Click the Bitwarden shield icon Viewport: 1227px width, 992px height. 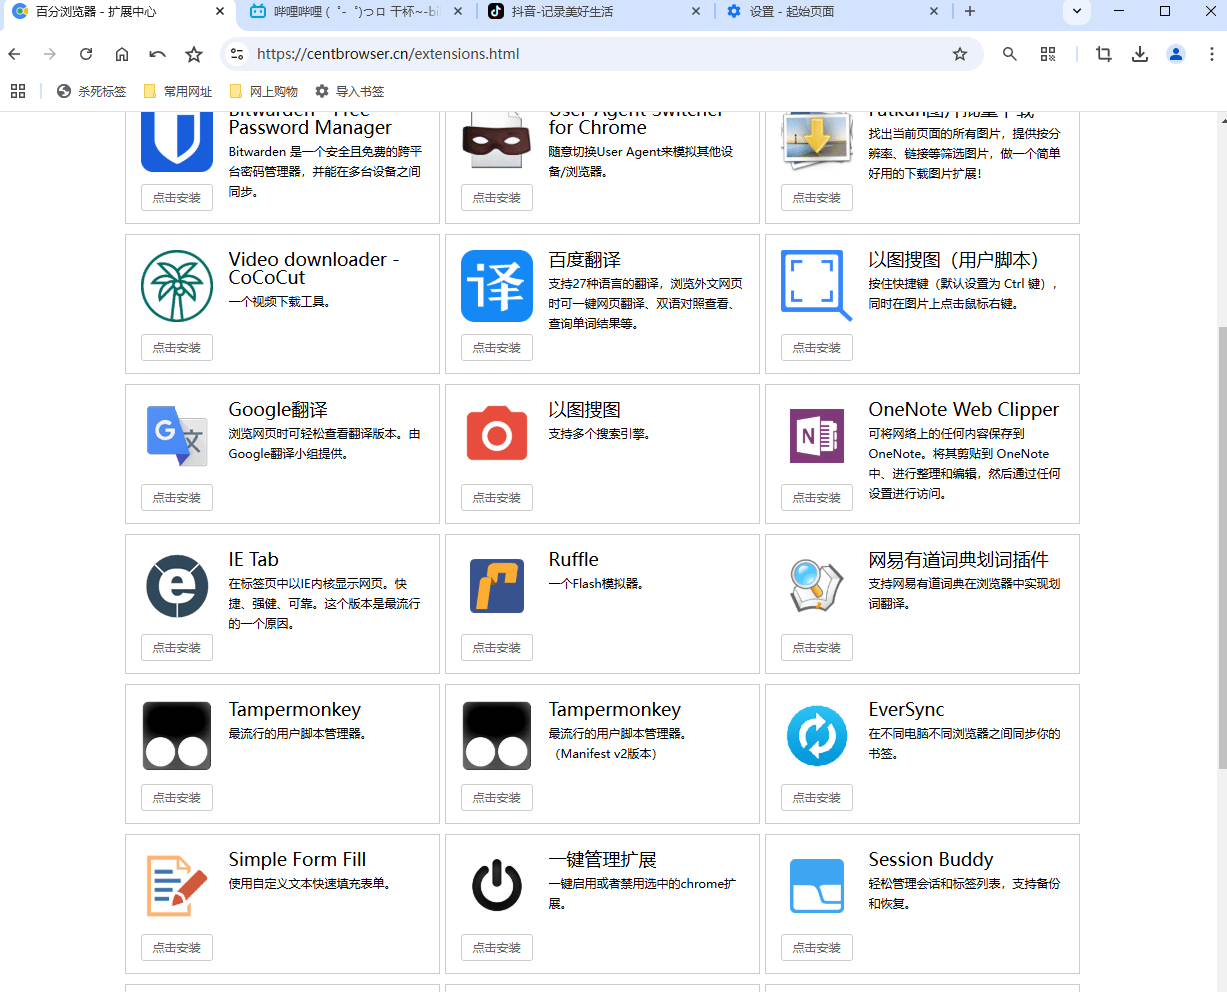tap(177, 140)
